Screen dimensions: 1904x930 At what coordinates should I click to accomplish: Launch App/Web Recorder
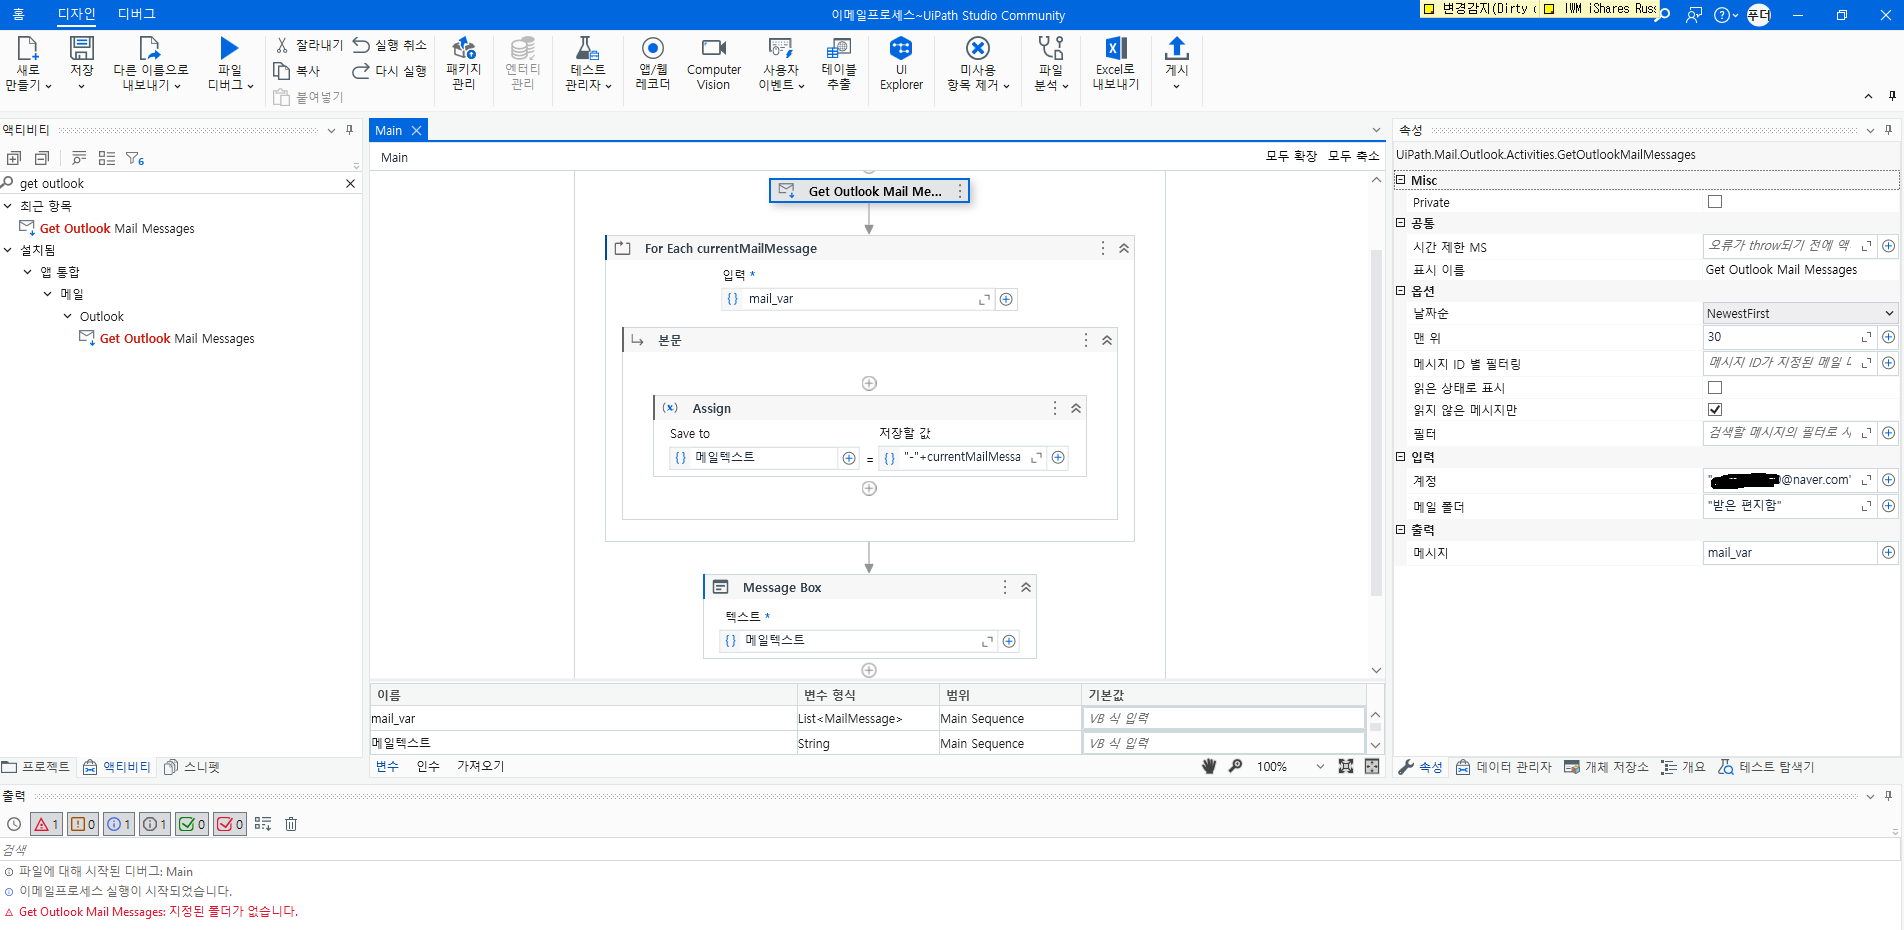[652, 47]
